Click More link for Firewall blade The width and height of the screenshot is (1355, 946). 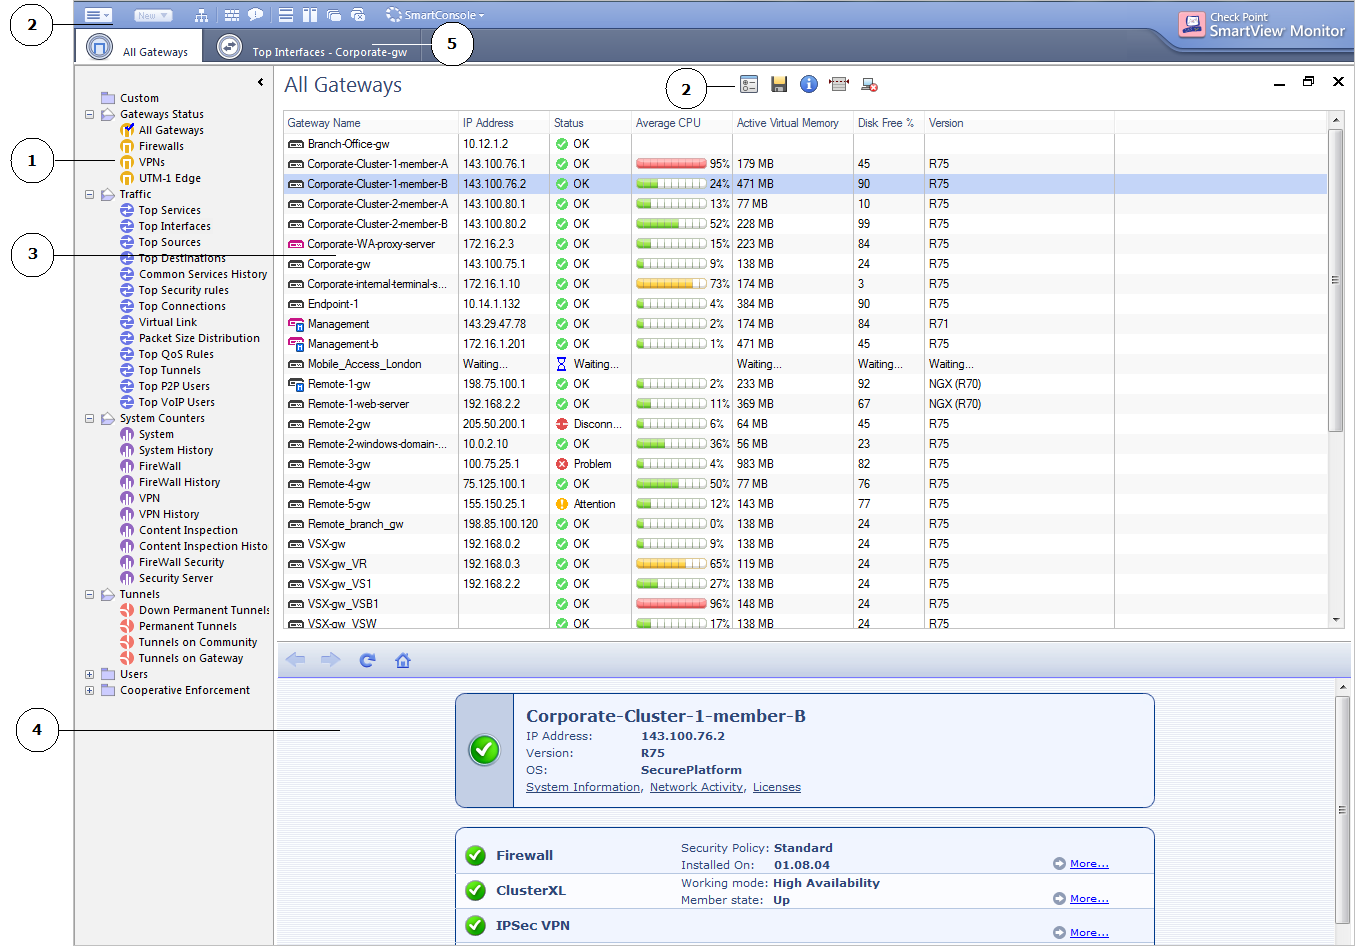(1089, 864)
